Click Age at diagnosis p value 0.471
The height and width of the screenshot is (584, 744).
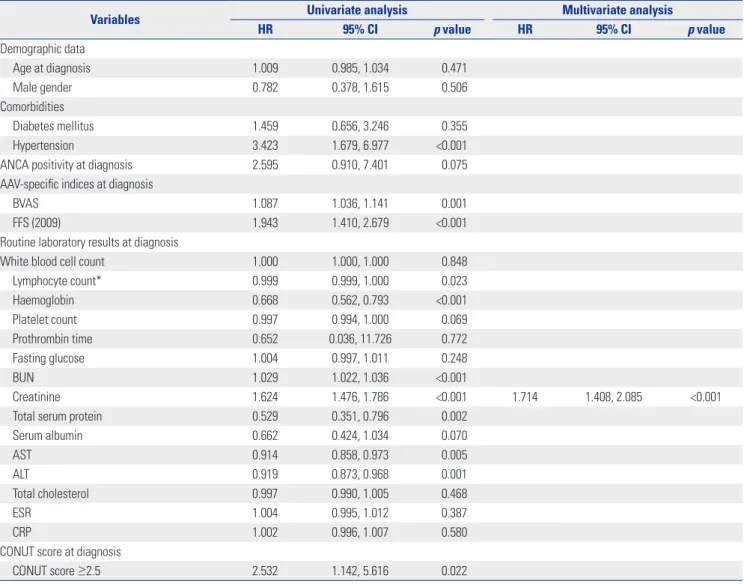[454, 68]
